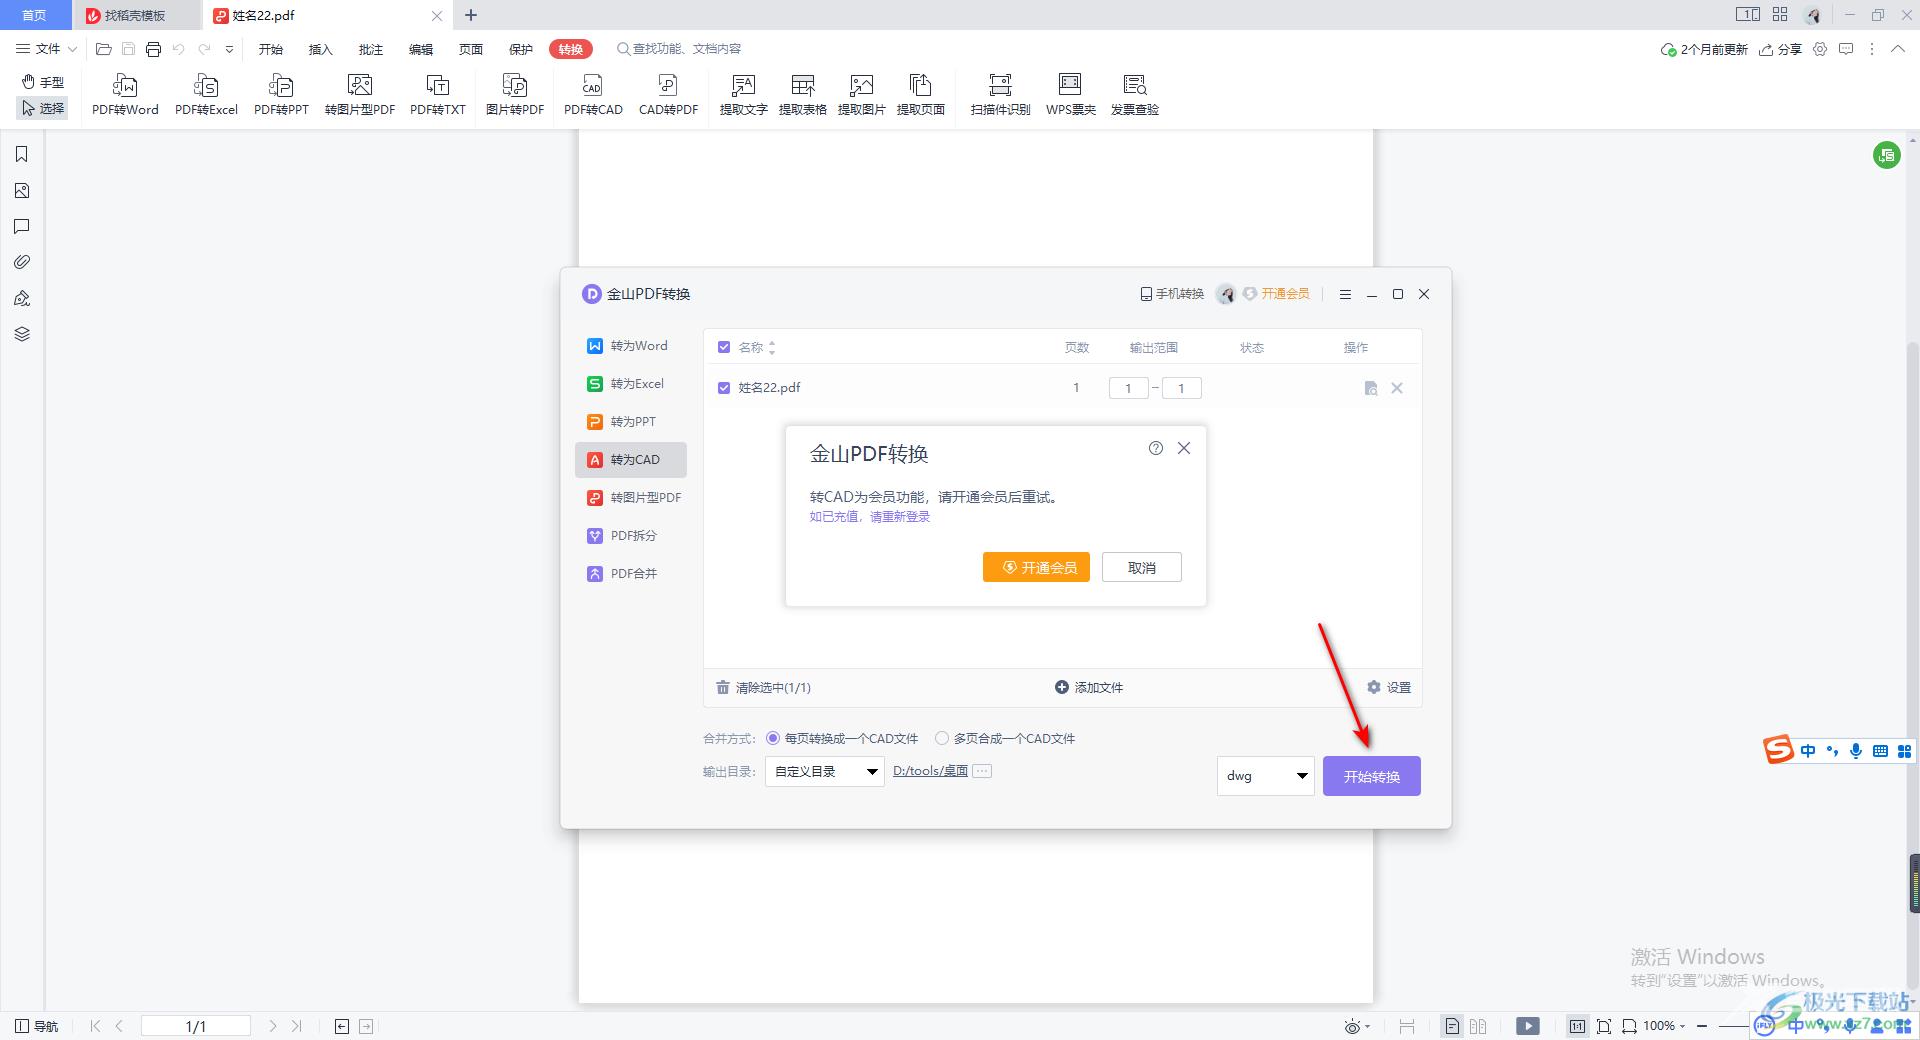Switch to the 批注 ribbon tab
The width and height of the screenshot is (1920, 1040).
370,49
